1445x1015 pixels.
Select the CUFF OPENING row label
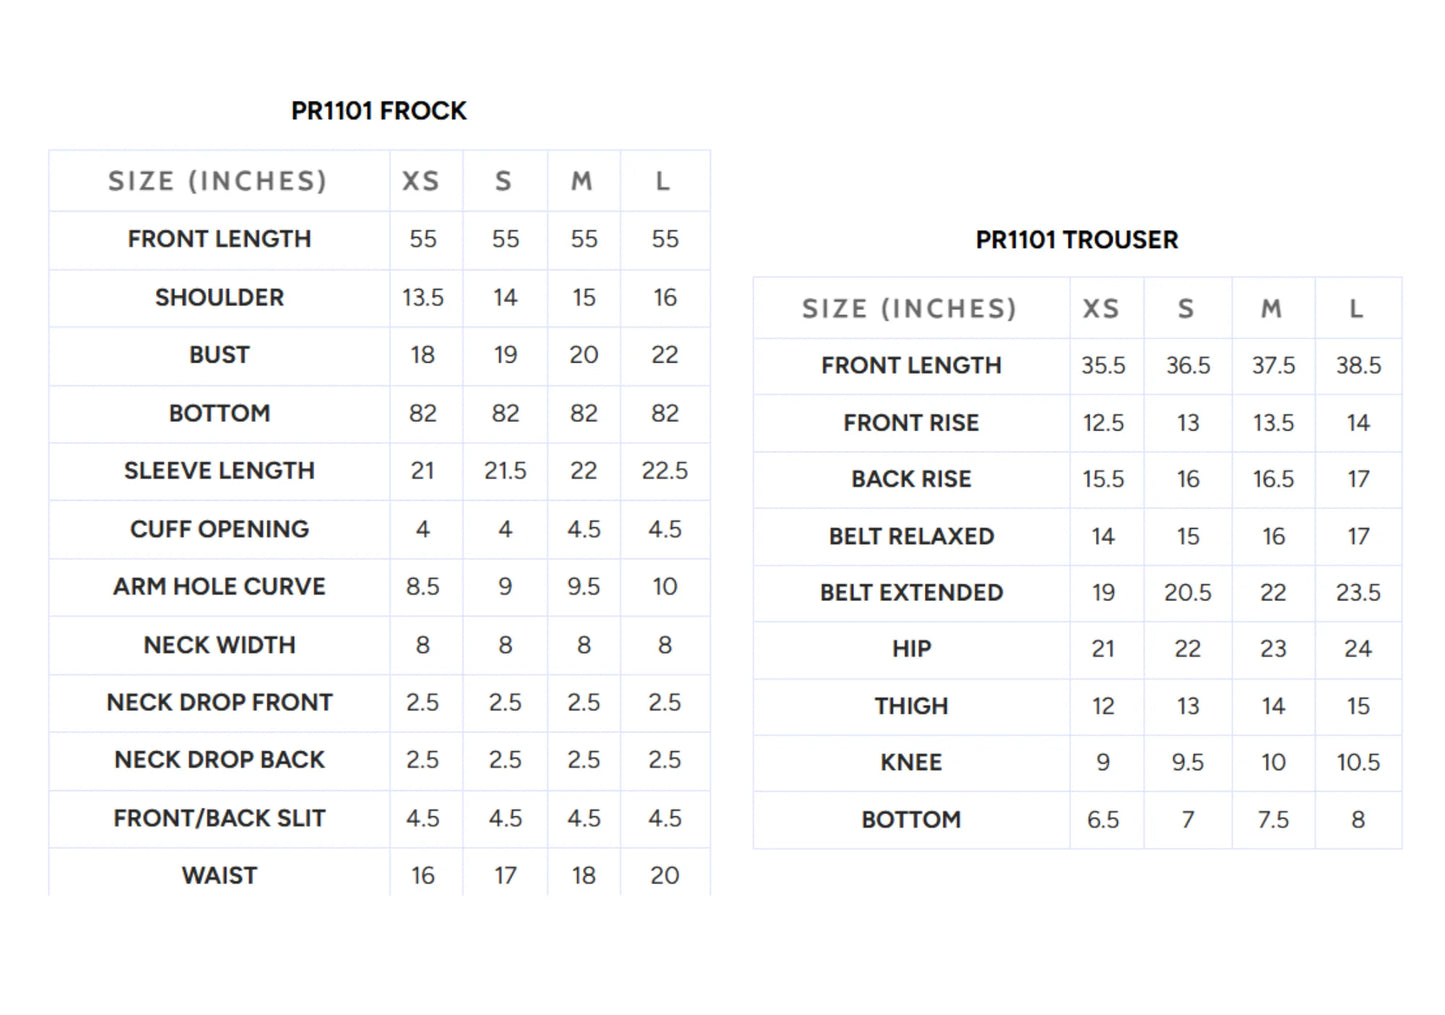click(219, 529)
